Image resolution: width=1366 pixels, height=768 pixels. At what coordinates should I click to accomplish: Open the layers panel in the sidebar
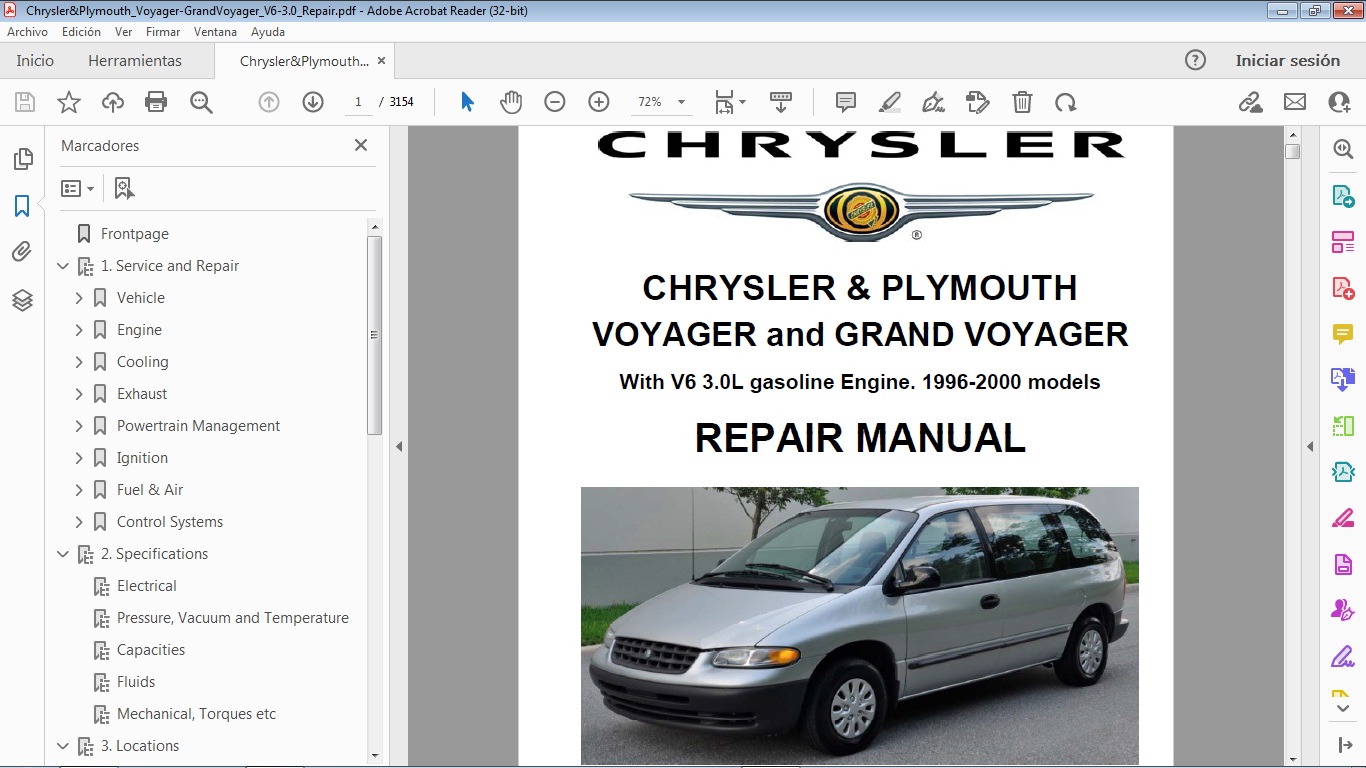coord(22,300)
